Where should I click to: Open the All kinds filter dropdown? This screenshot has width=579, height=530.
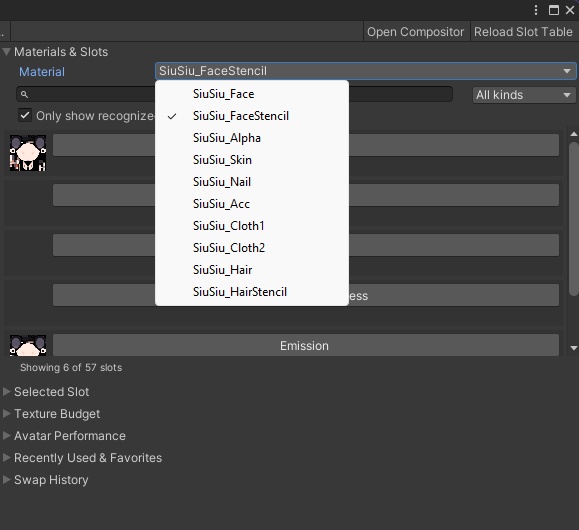[x=524, y=95]
